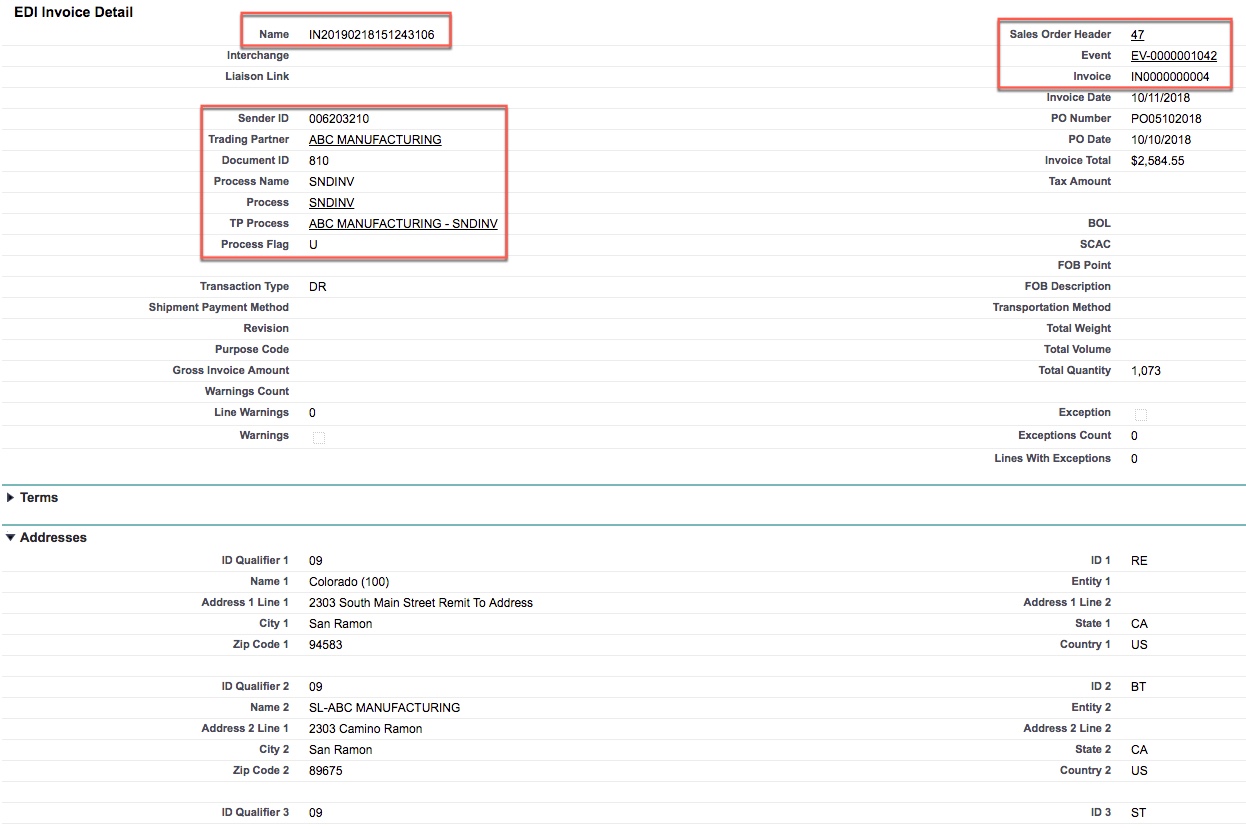
Task: Click Name 2 value SL-ABC MANUFACTURING
Action: pos(385,708)
